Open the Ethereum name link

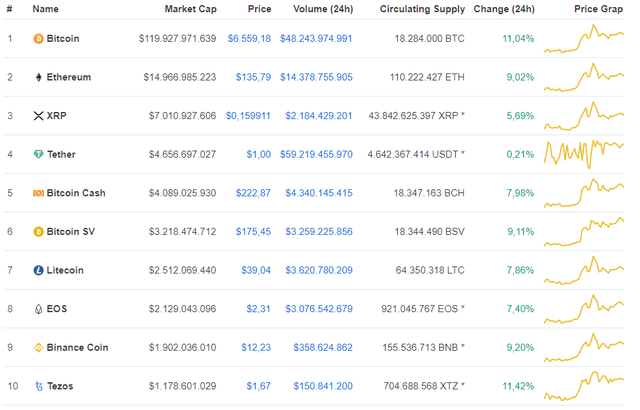(69, 77)
